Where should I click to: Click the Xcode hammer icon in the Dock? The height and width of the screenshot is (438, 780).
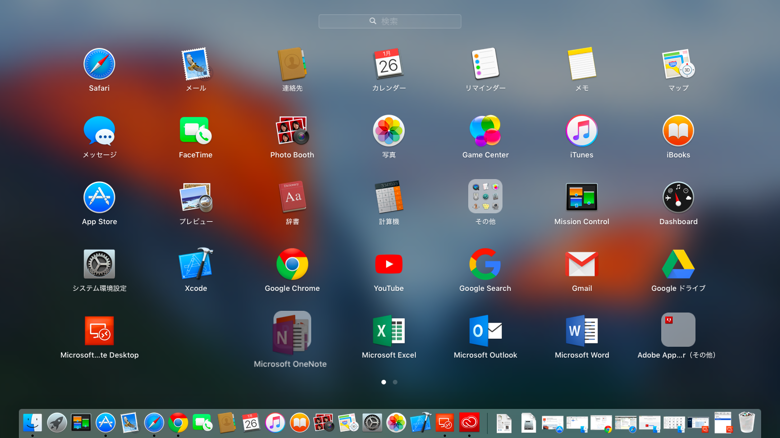(421, 423)
